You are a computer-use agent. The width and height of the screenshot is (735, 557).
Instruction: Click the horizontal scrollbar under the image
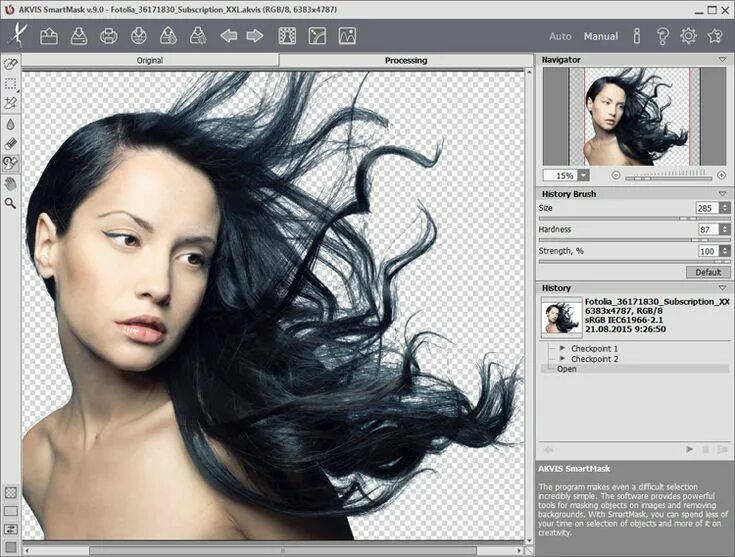(283, 550)
